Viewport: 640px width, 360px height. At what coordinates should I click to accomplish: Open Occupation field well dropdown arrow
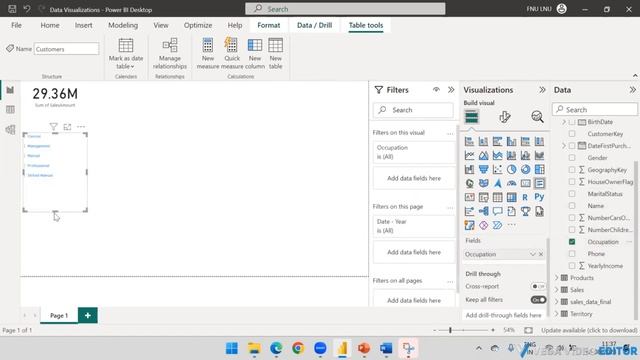coord(532,254)
